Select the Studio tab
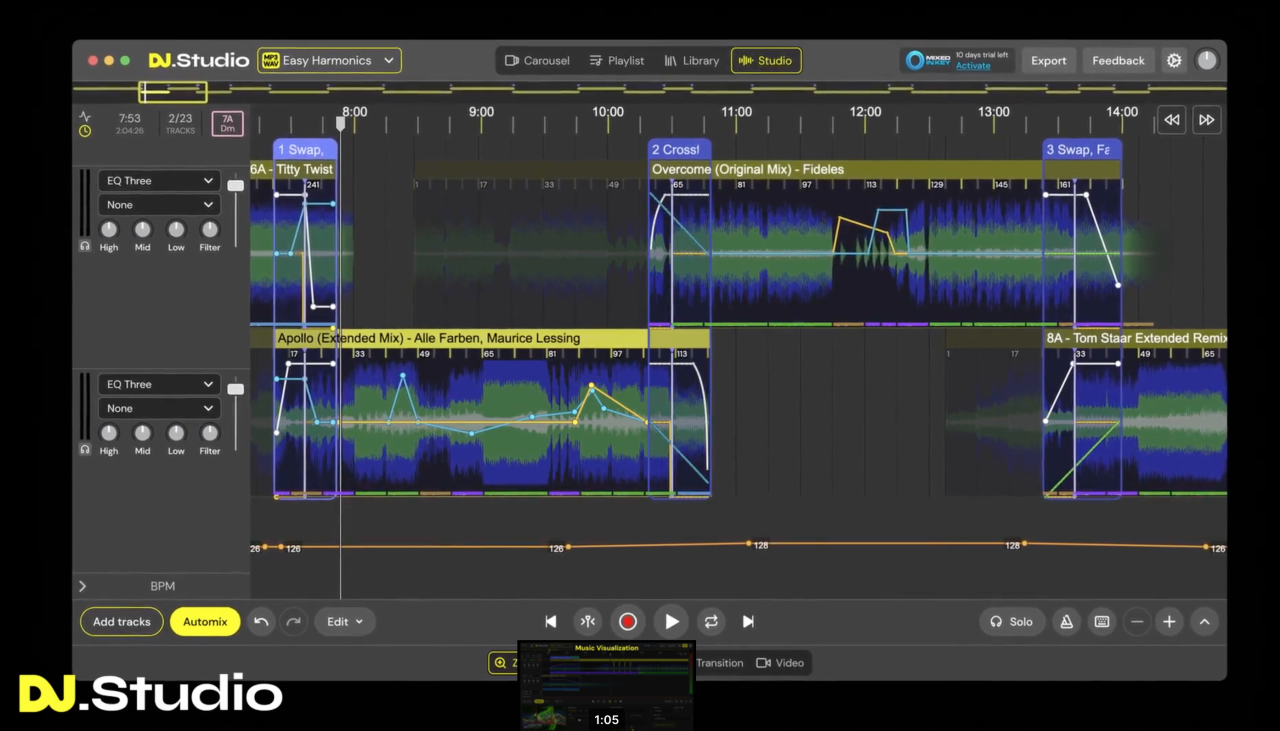The width and height of the screenshot is (1280, 731). click(766, 60)
